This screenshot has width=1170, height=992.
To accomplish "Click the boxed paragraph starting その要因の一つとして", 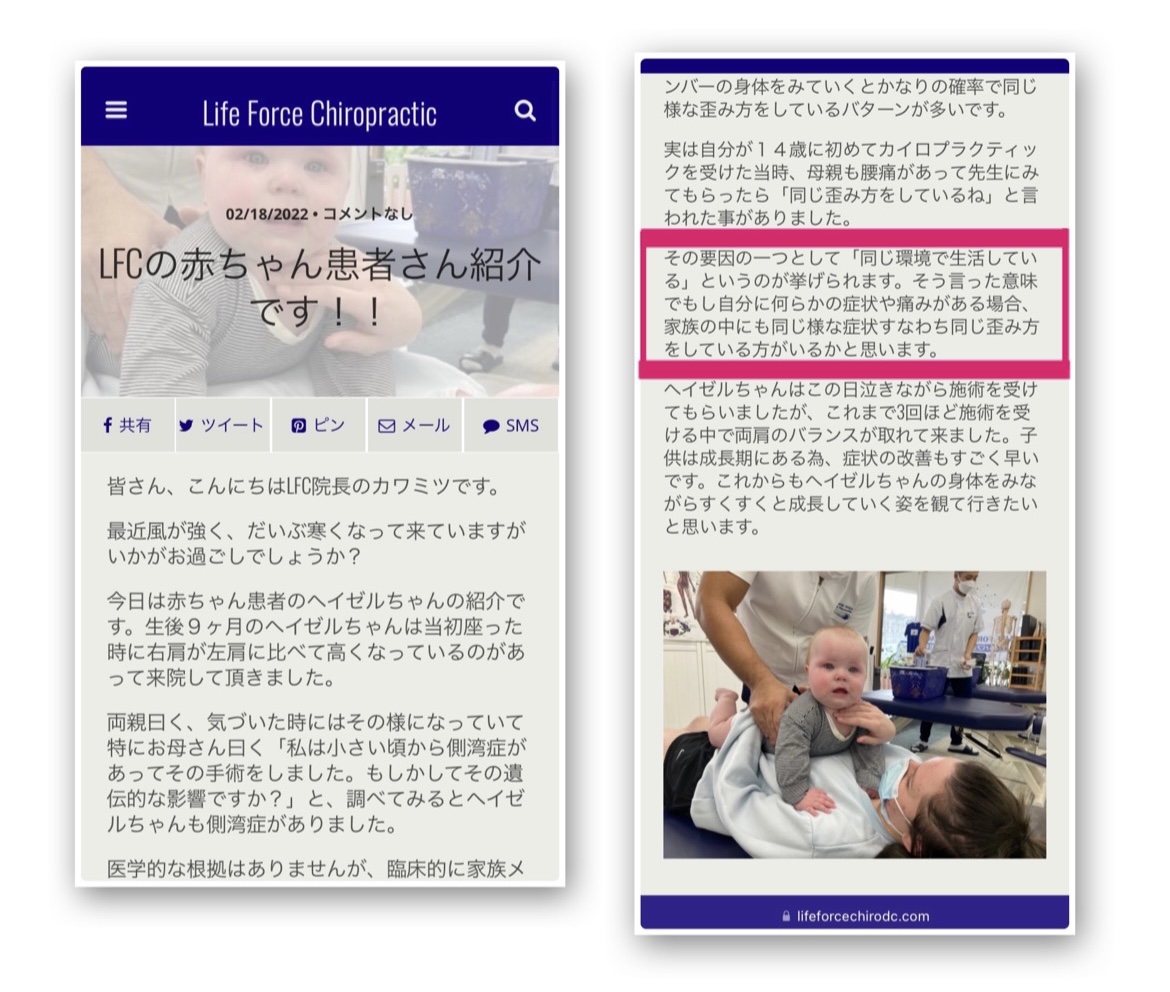I will [x=851, y=304].
